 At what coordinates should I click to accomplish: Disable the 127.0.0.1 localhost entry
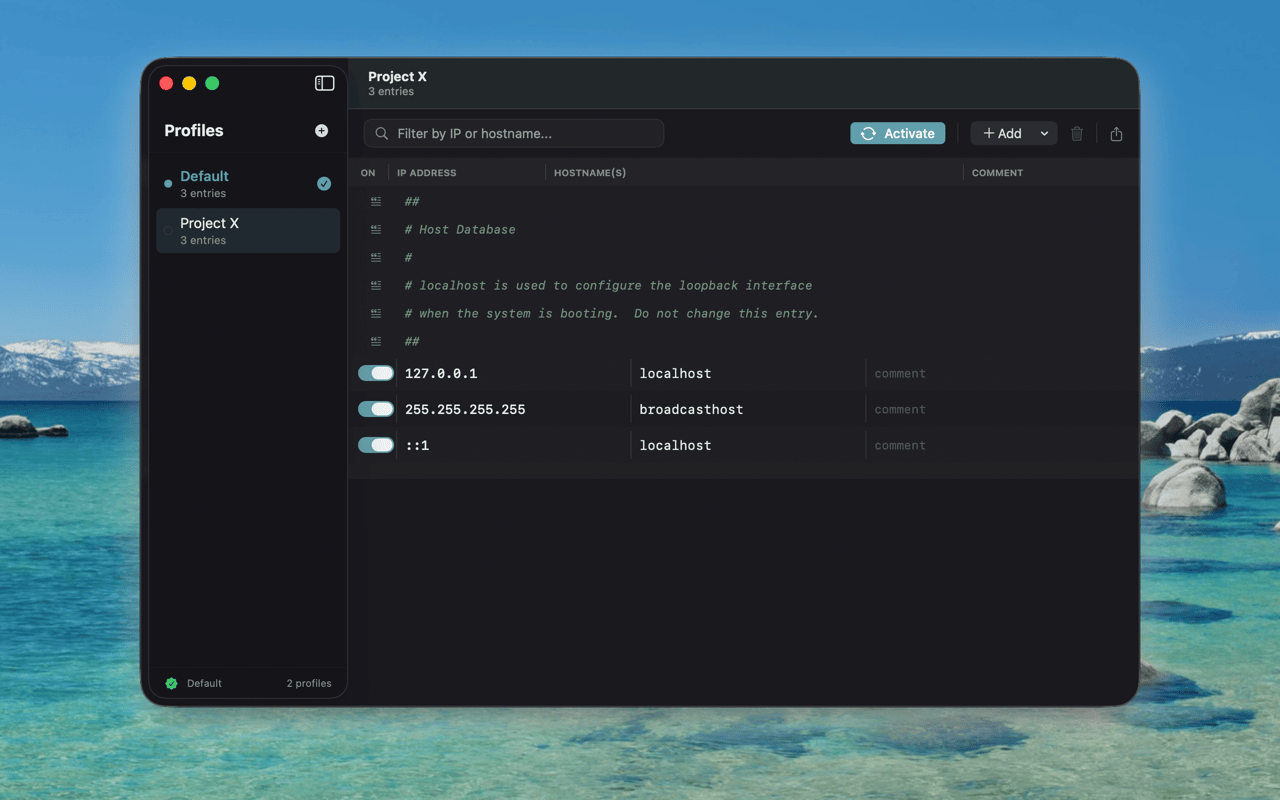[x=374, y=372]
